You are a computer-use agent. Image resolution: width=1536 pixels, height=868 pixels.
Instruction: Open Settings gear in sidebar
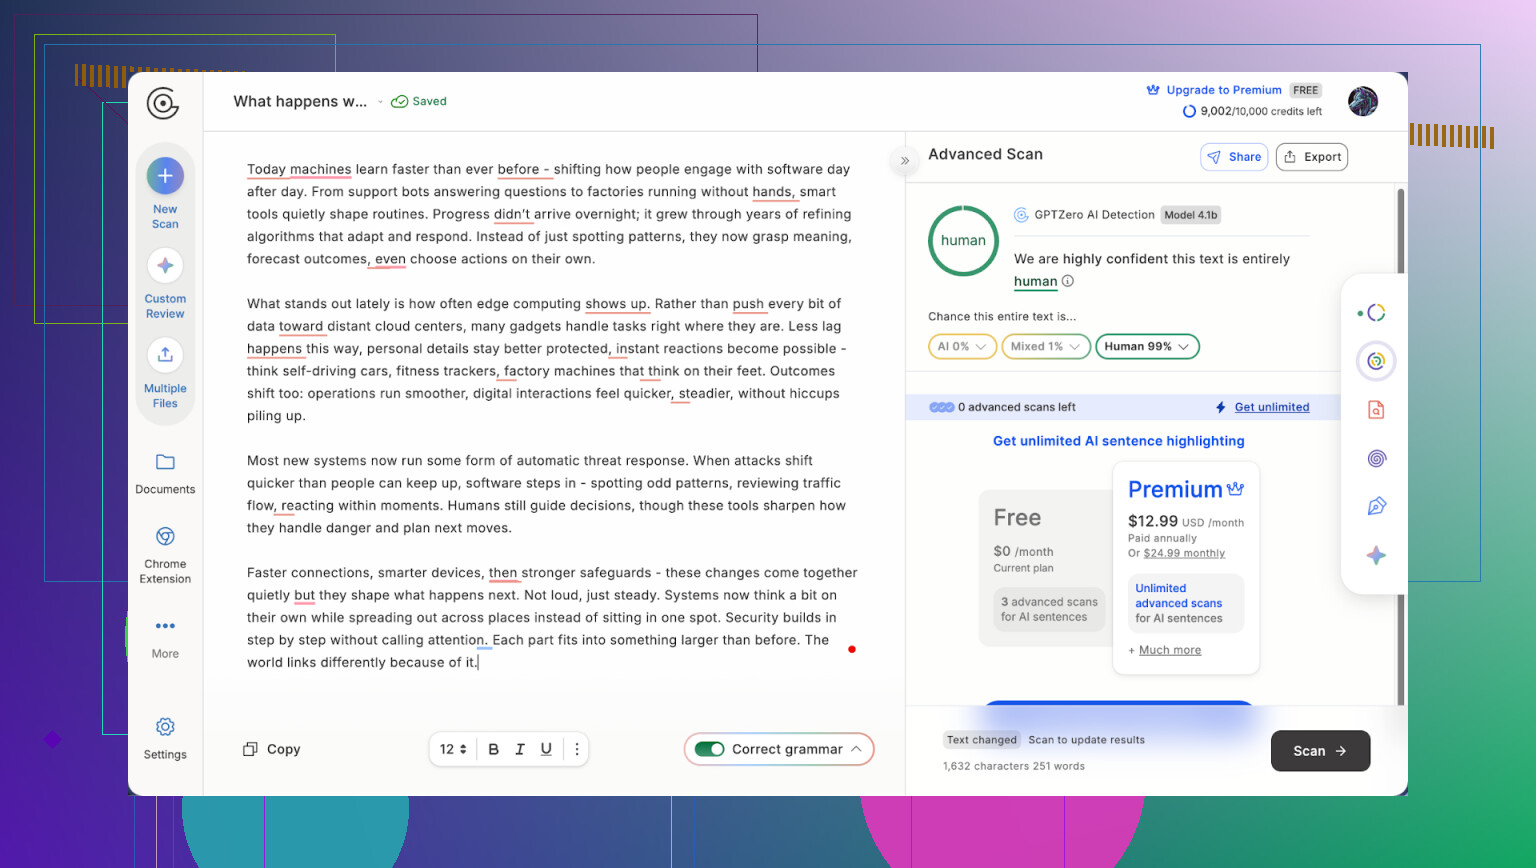[x=165, y=727]
